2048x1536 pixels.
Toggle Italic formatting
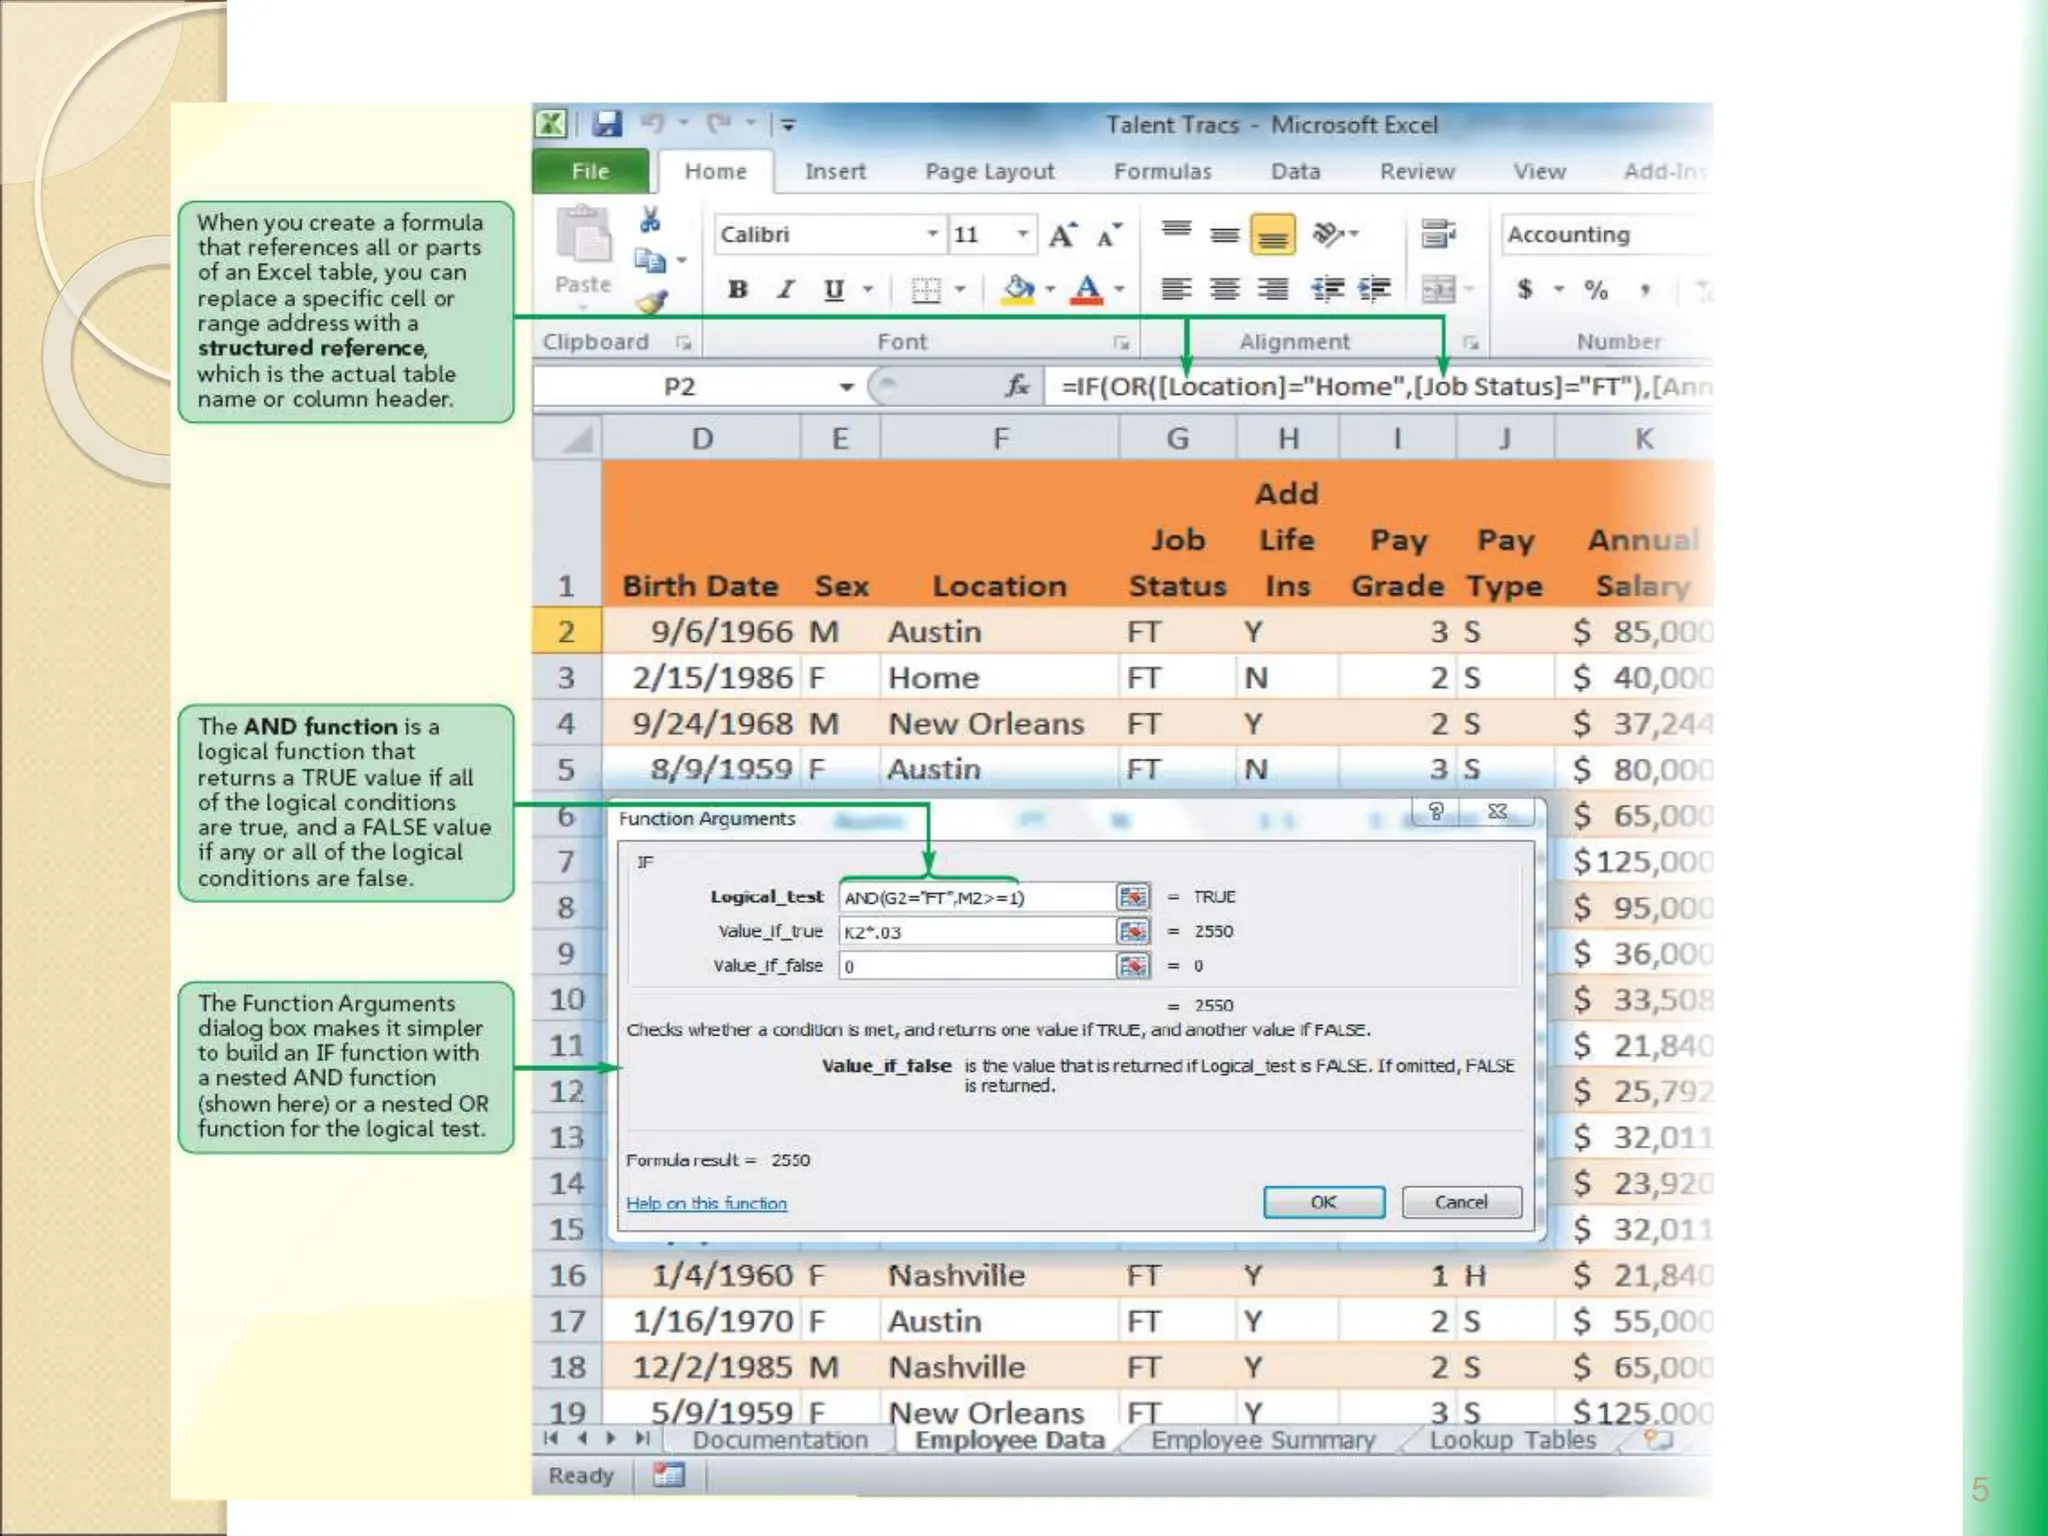(786, 290)
